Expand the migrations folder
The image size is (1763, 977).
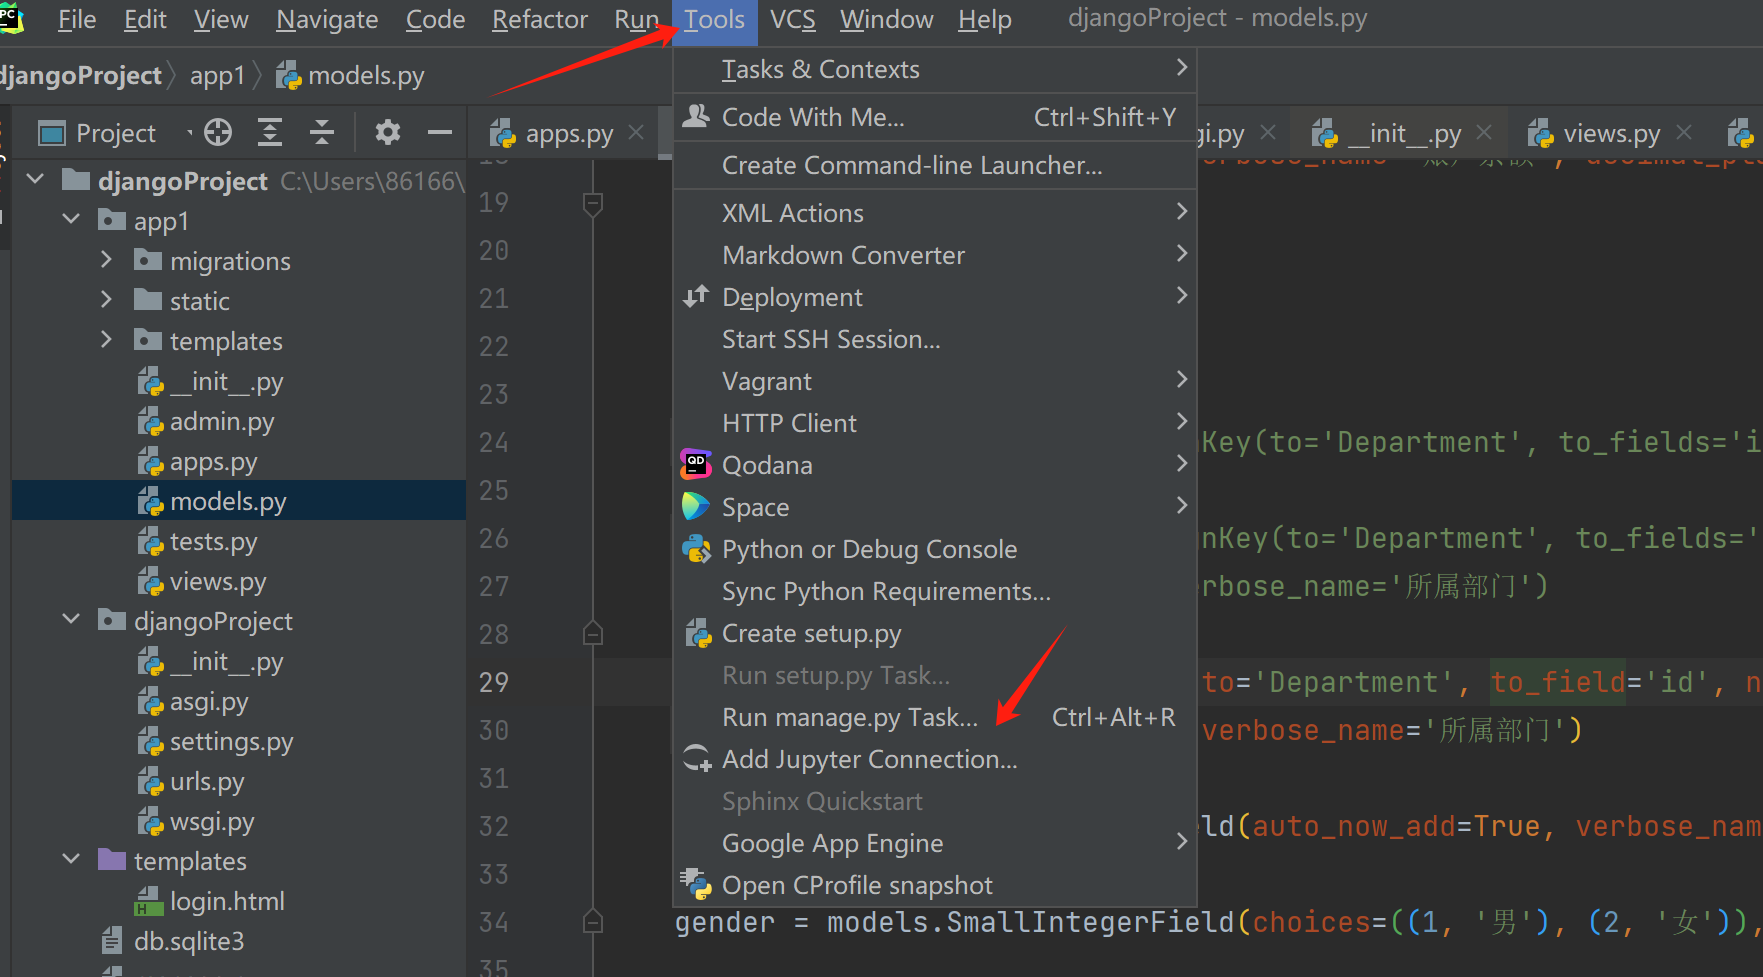tap(107, 261)
